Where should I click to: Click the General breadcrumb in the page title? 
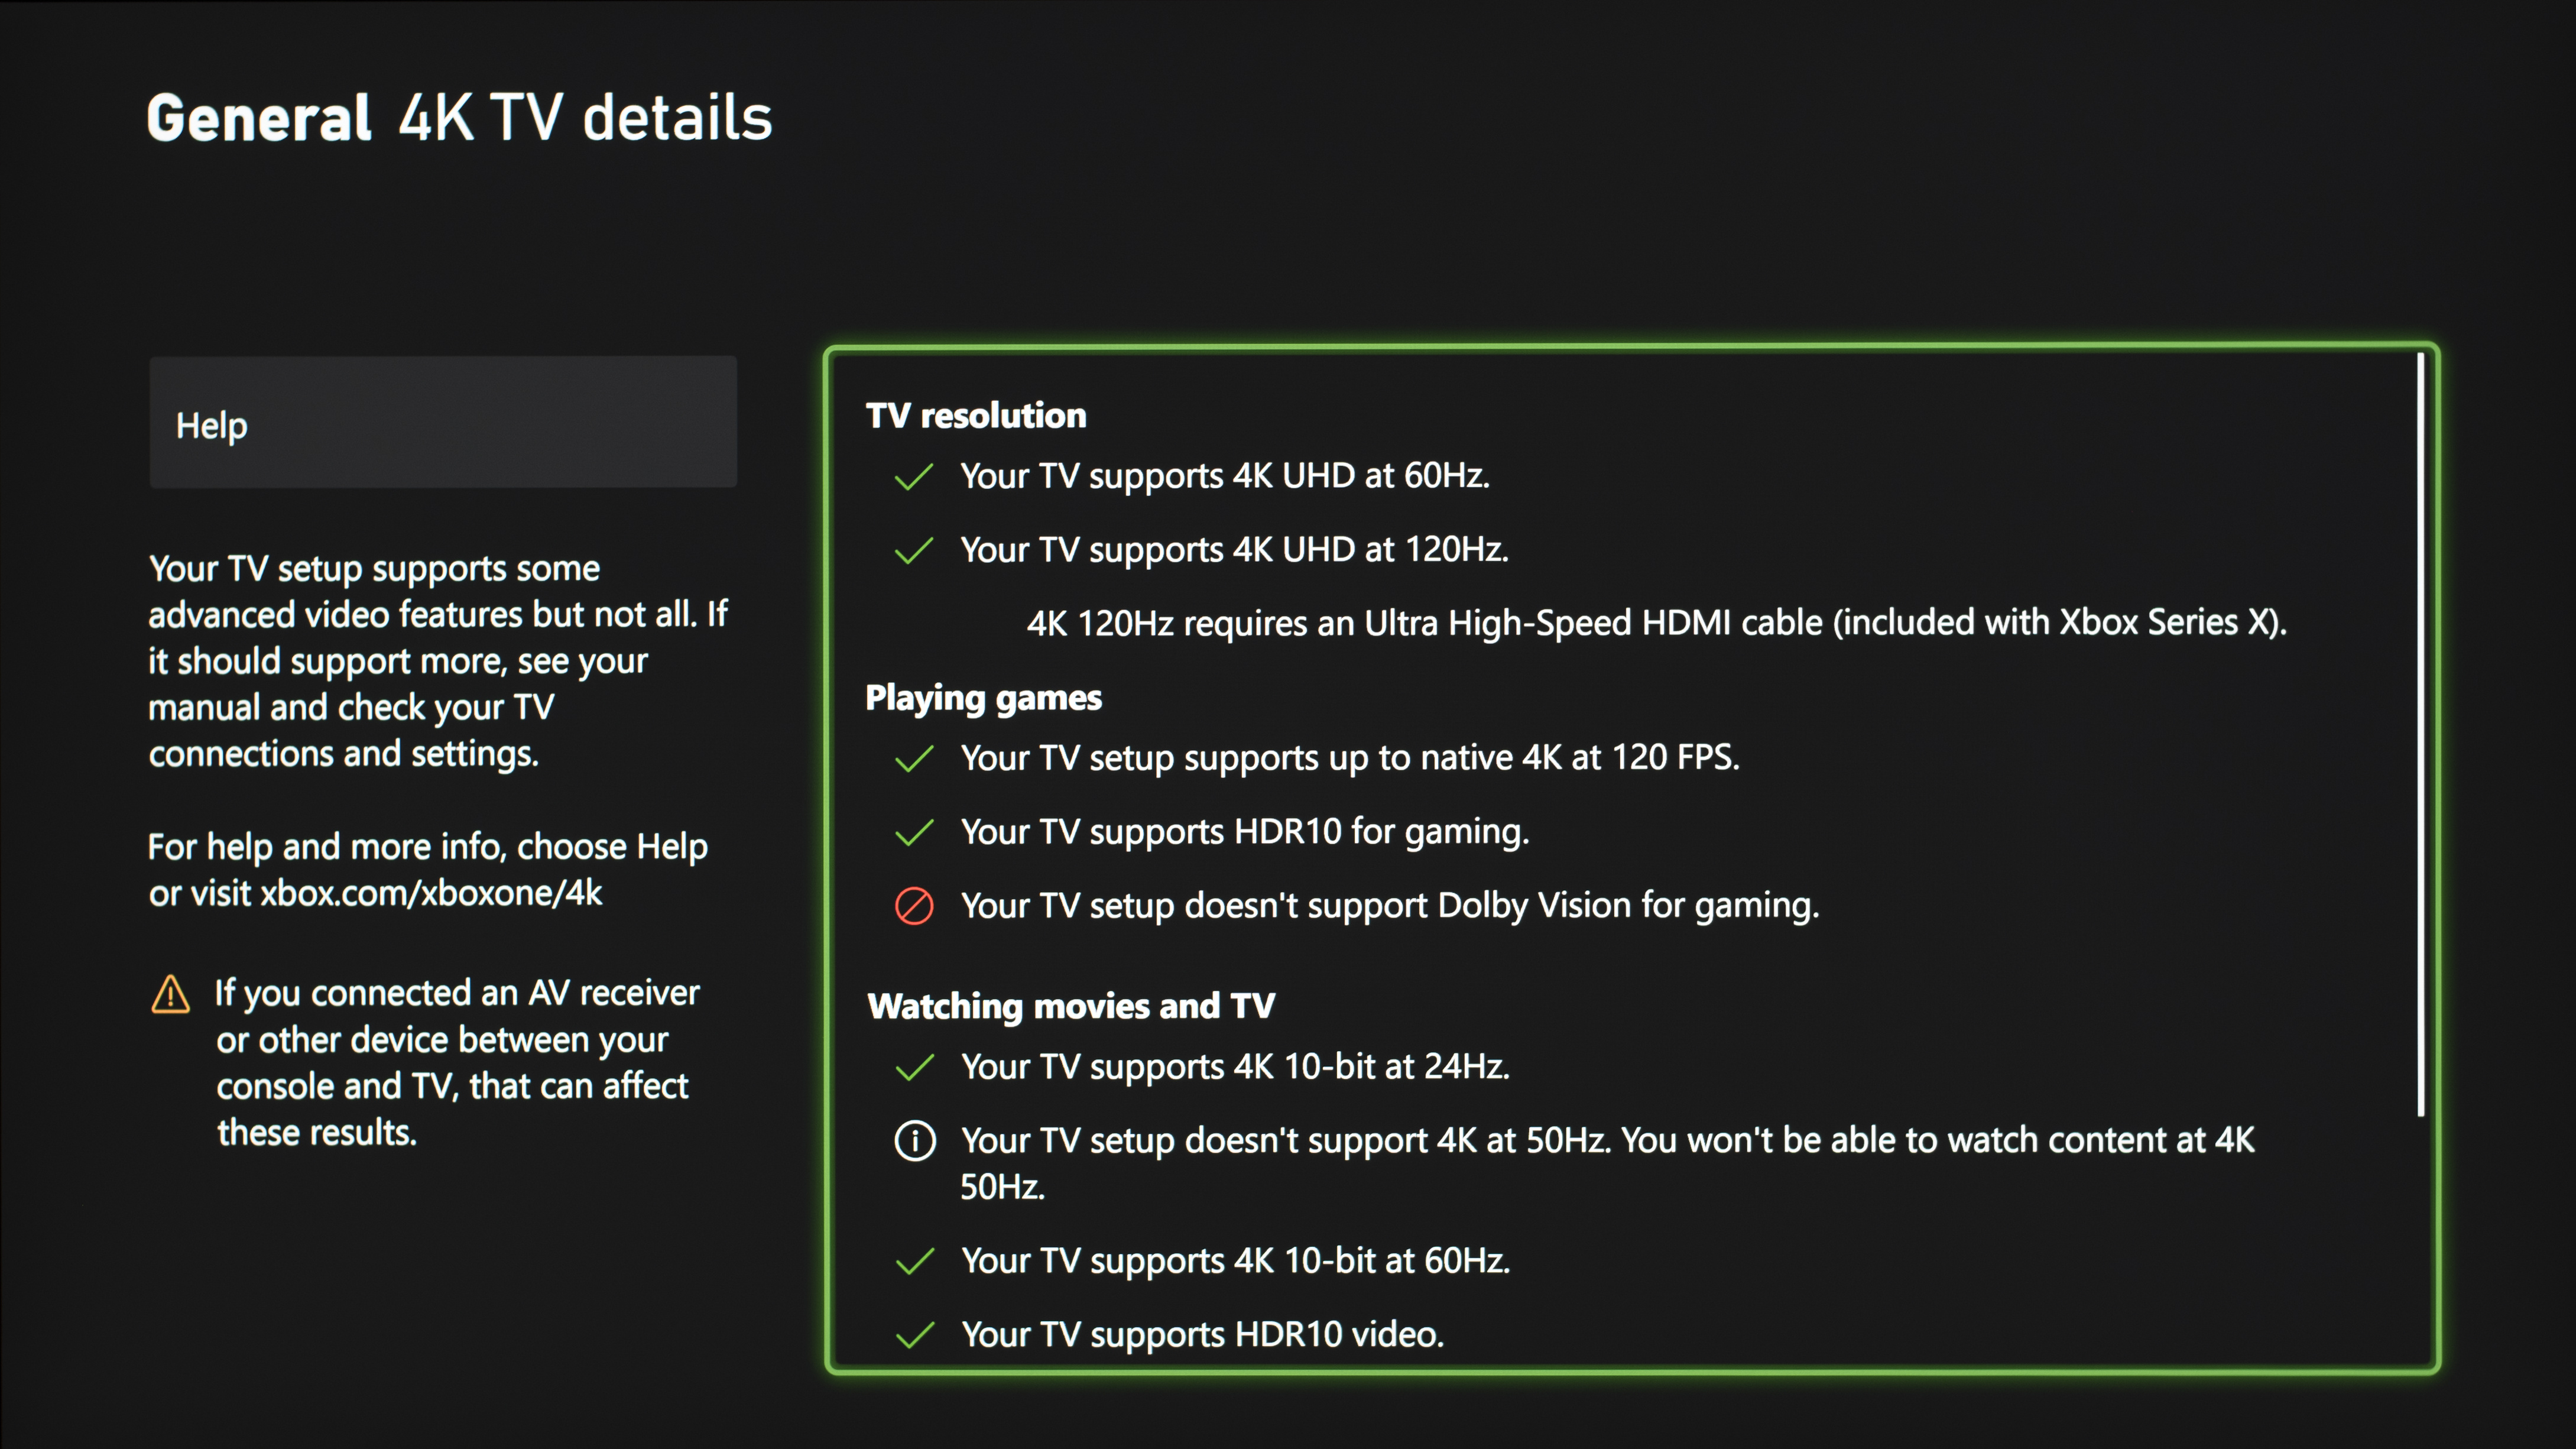click(259, 118)
